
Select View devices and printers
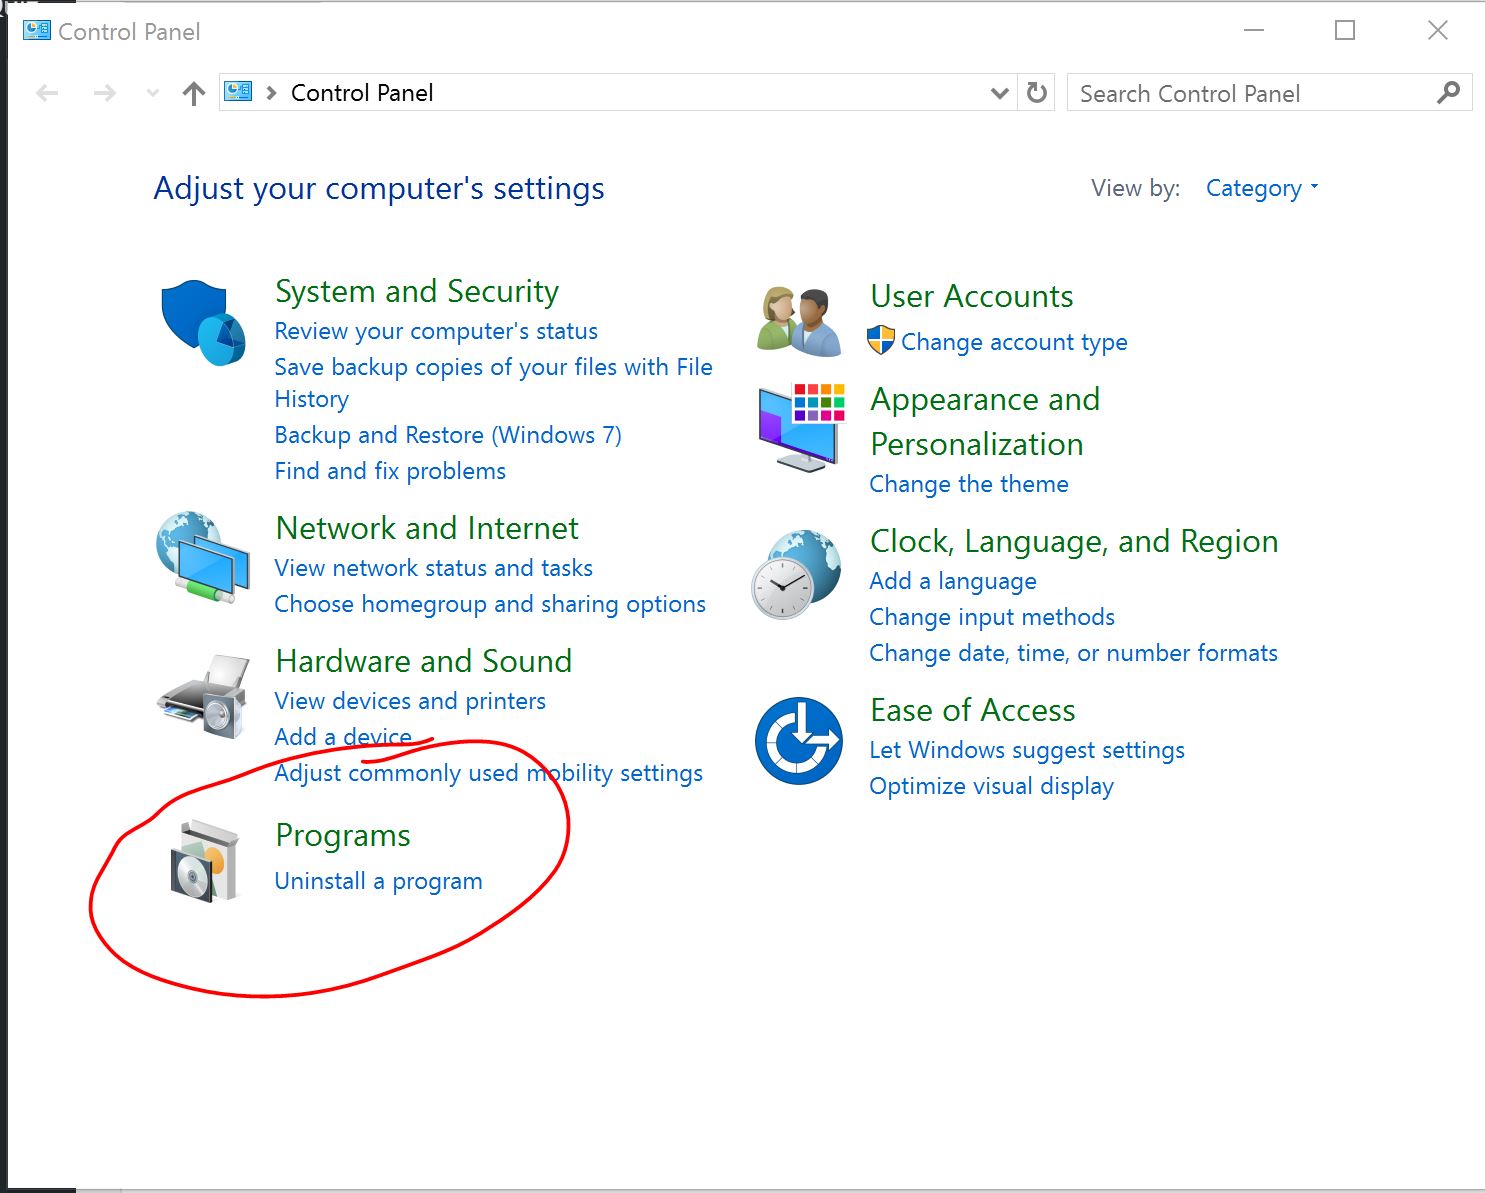(x=410, y=701)
